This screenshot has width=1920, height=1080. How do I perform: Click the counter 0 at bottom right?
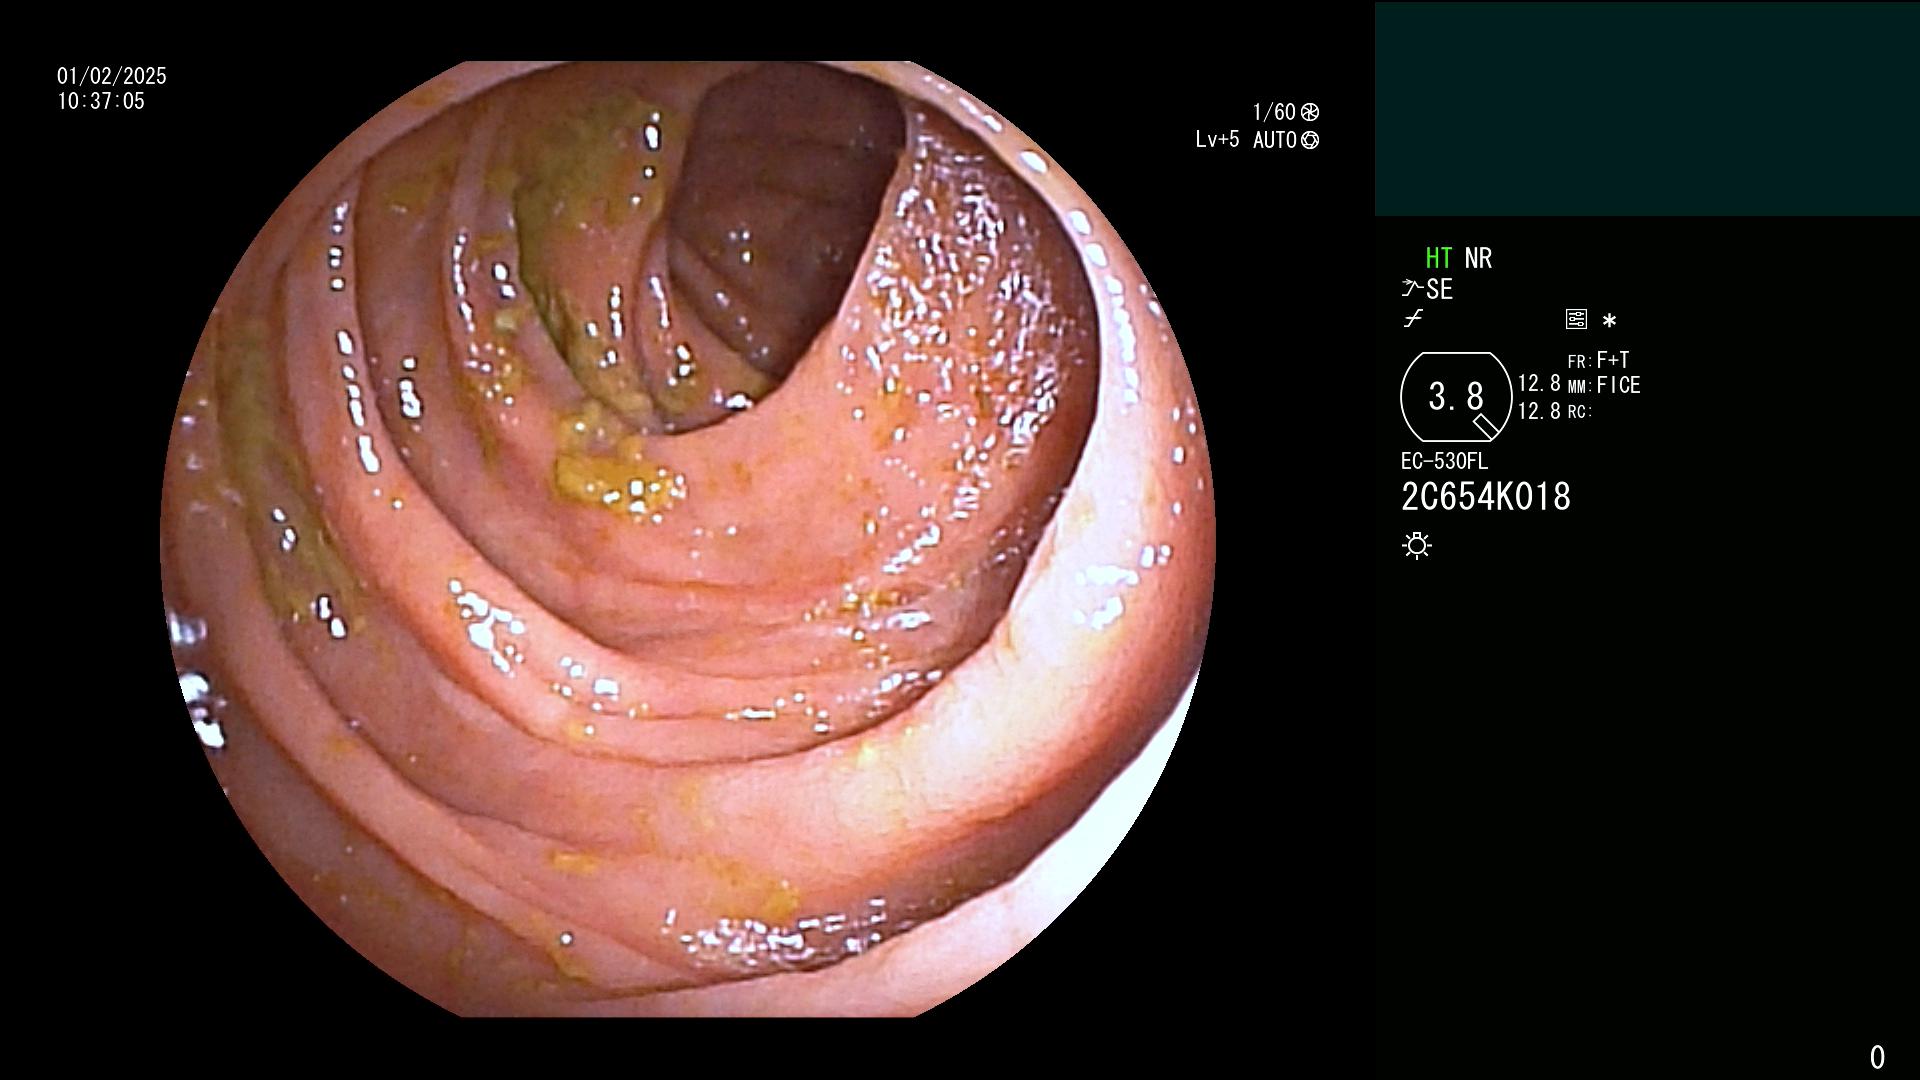[1877, 1057]
